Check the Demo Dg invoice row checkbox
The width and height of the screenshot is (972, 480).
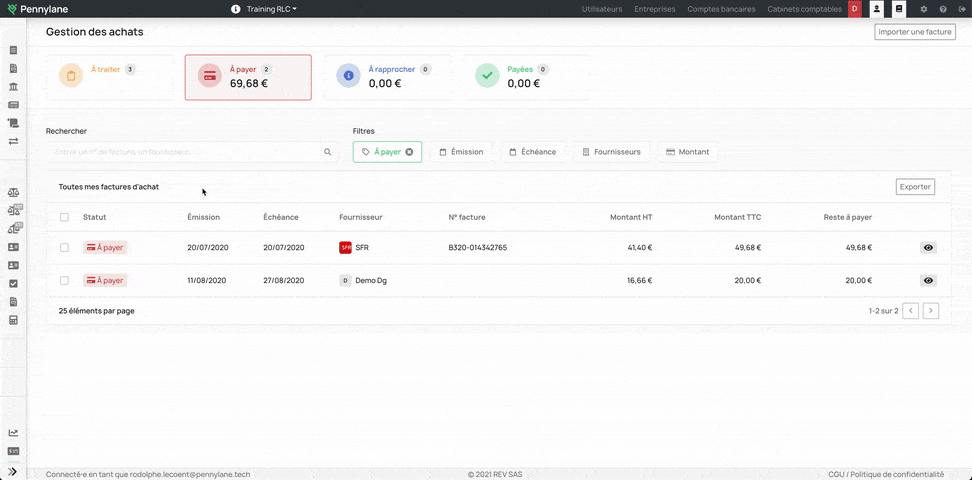click(x=65, y=281)
